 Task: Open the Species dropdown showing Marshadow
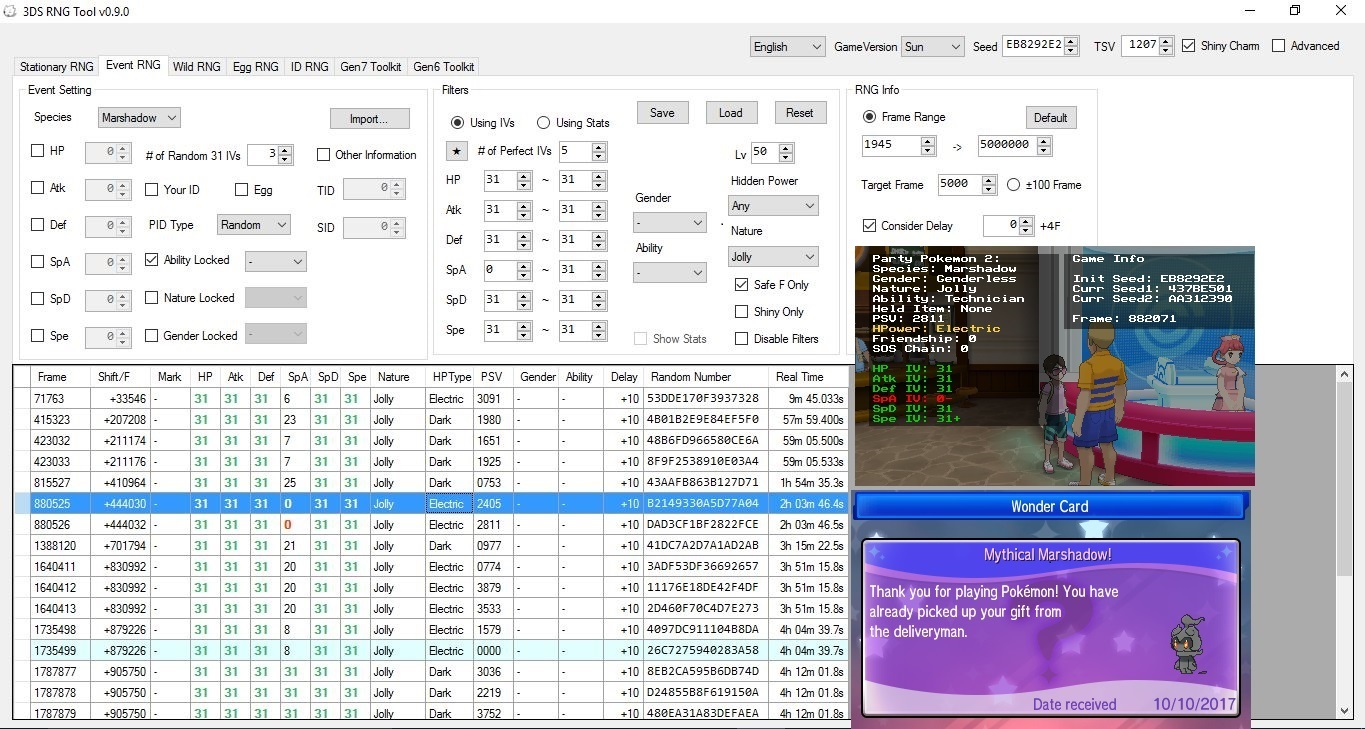[139, 118]
